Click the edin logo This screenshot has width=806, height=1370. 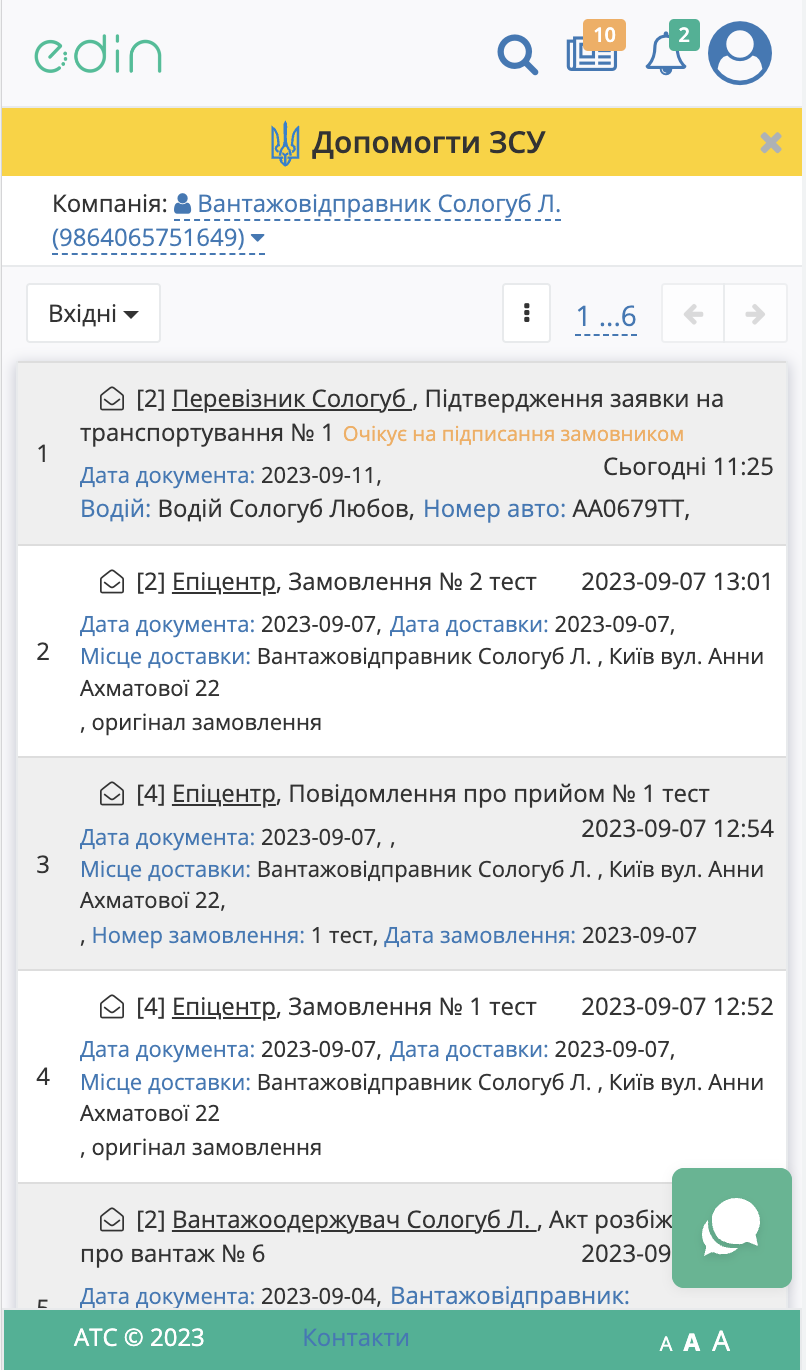point(98,54)
